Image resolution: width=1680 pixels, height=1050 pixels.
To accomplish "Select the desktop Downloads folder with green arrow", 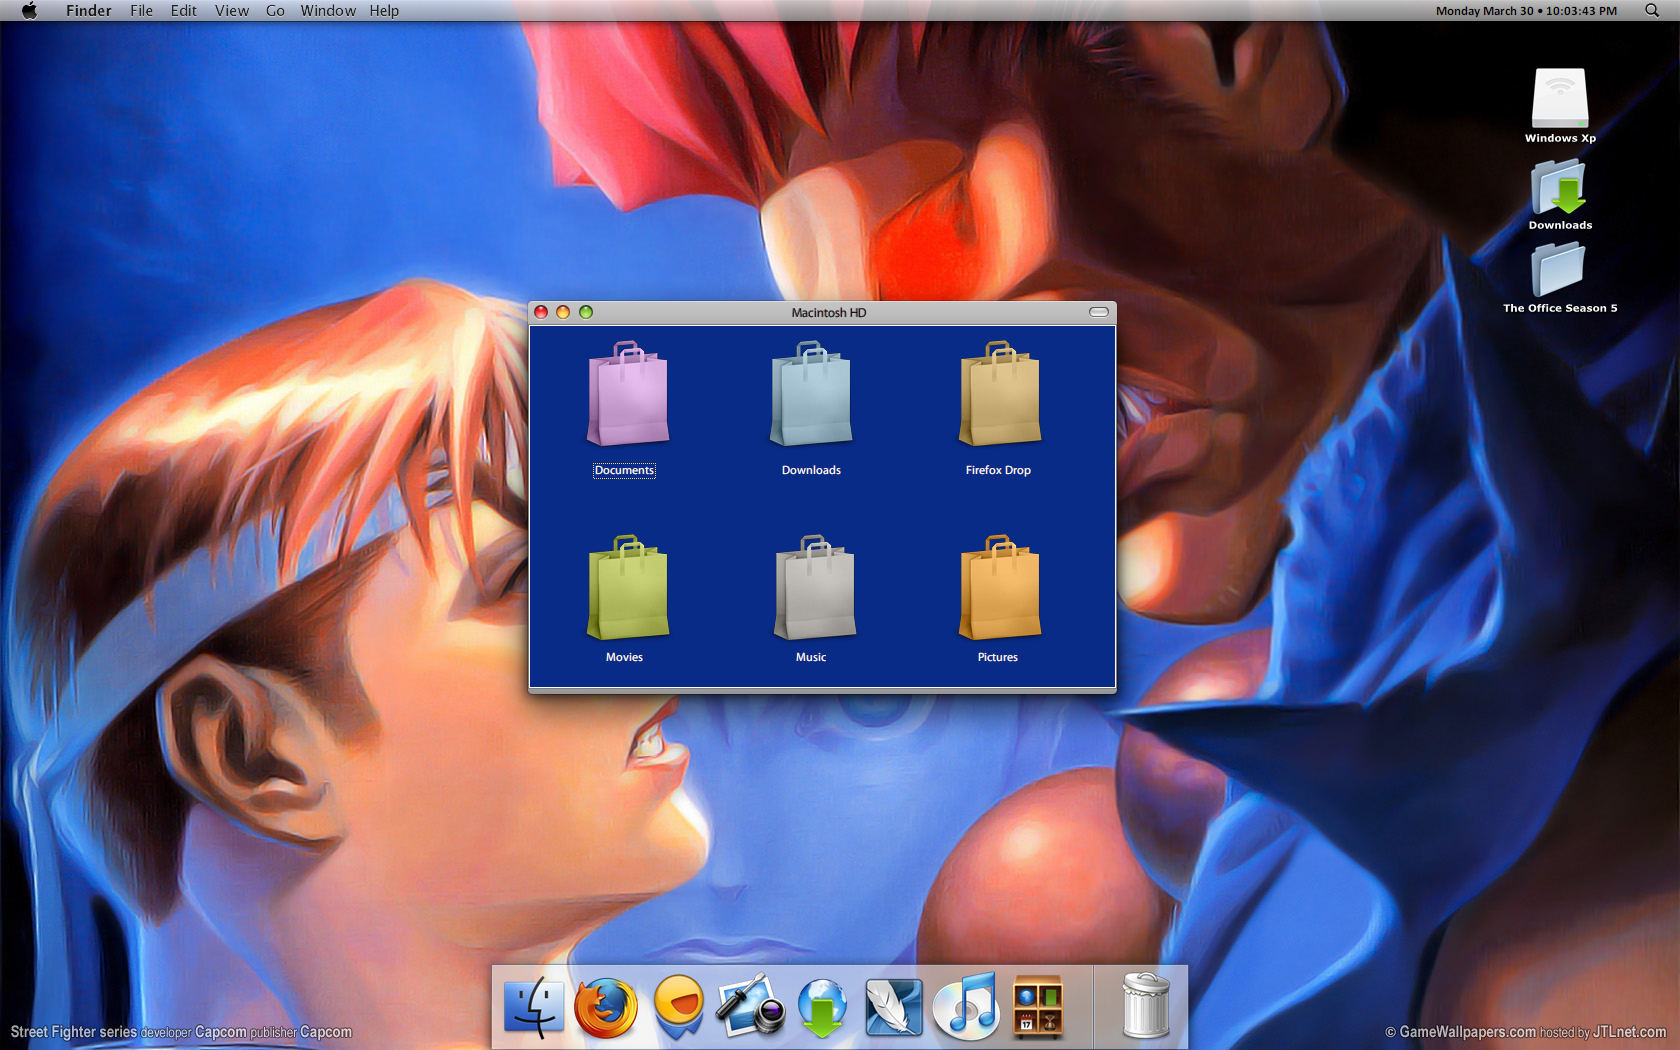I will (1560, 187).
